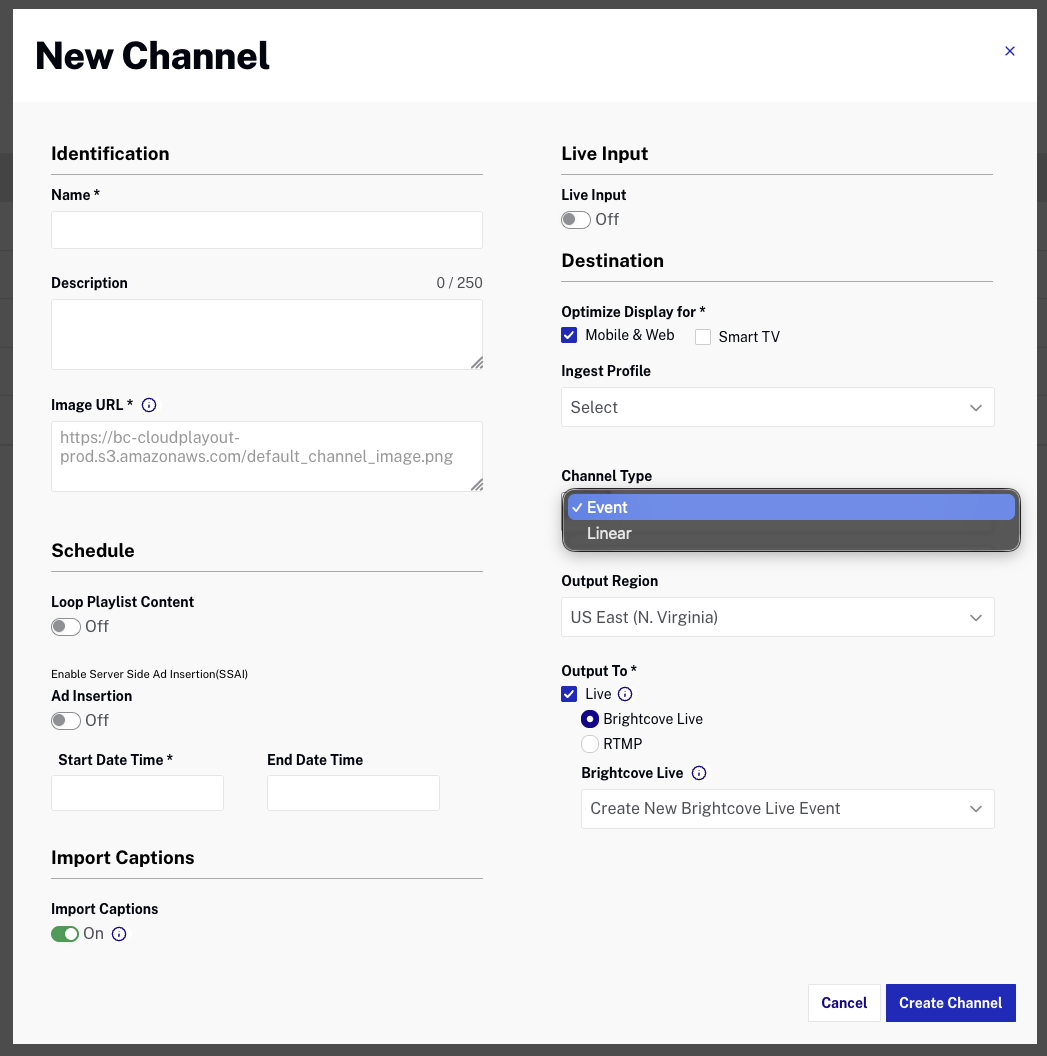This screenshot has height=1056, width=1047.
Task: Expand the Create New Brightcove Live Event dropdown
Action: click(787, 808)
